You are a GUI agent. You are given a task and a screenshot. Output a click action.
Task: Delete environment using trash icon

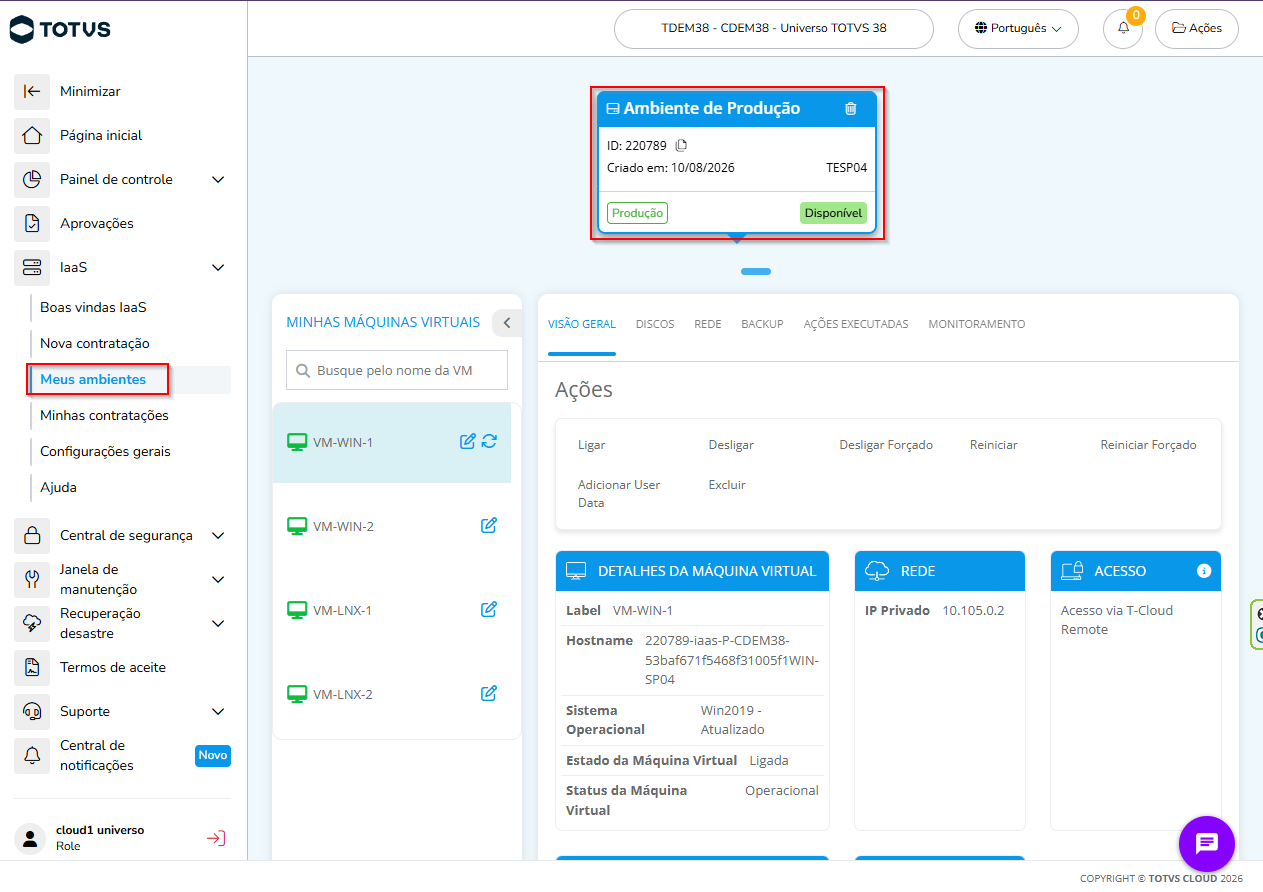tap(851, 109)
